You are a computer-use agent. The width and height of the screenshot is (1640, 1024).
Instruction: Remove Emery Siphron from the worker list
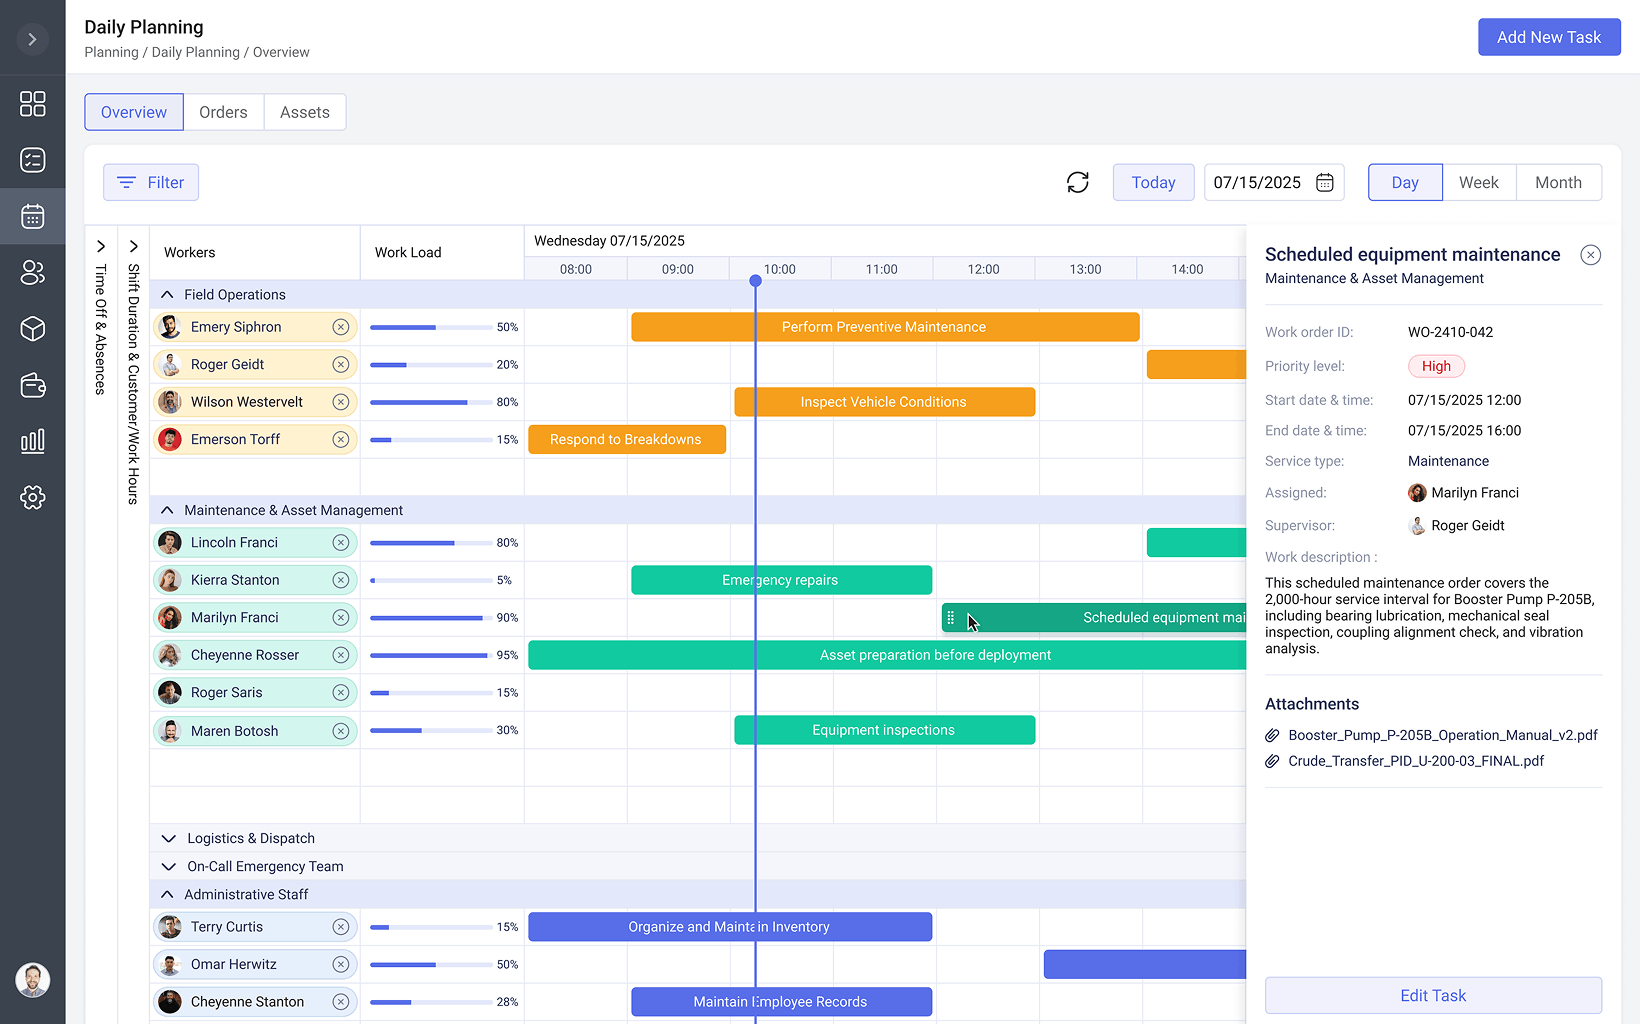(341, 327)
